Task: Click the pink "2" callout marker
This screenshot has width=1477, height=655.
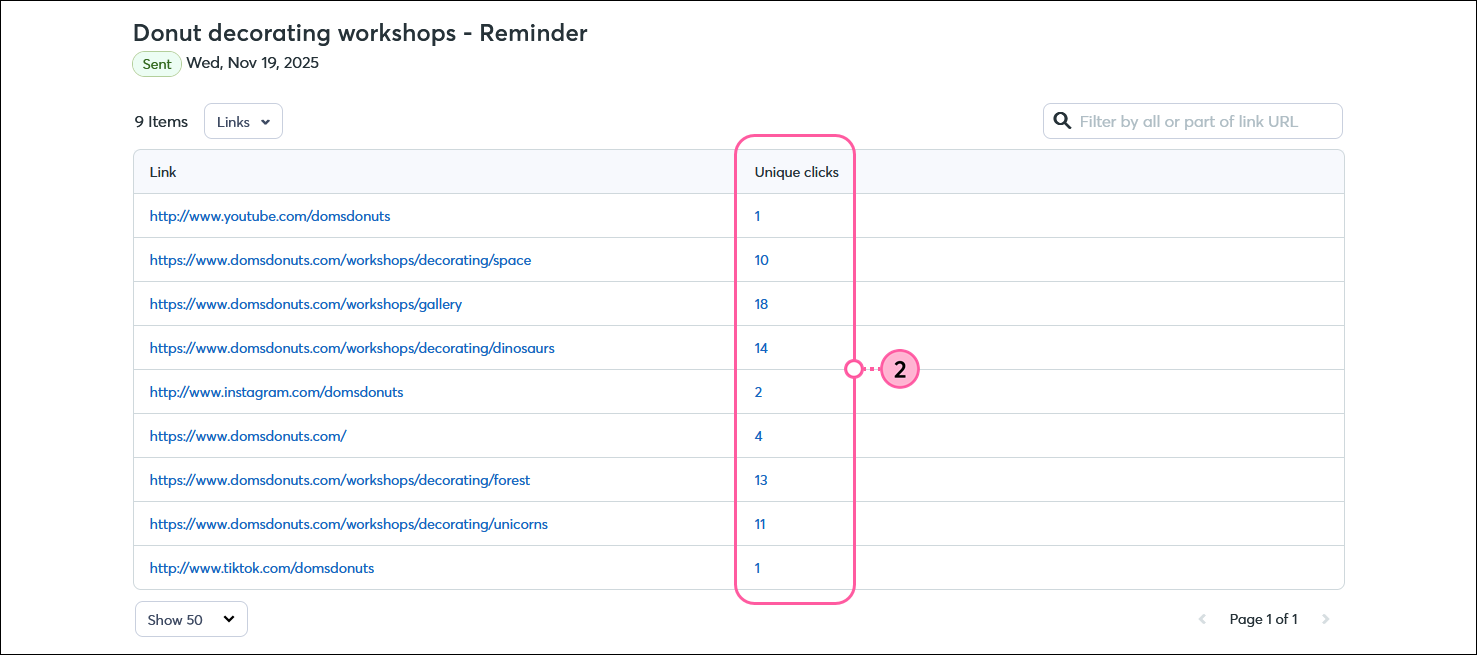Action: [x=899, y=369]
